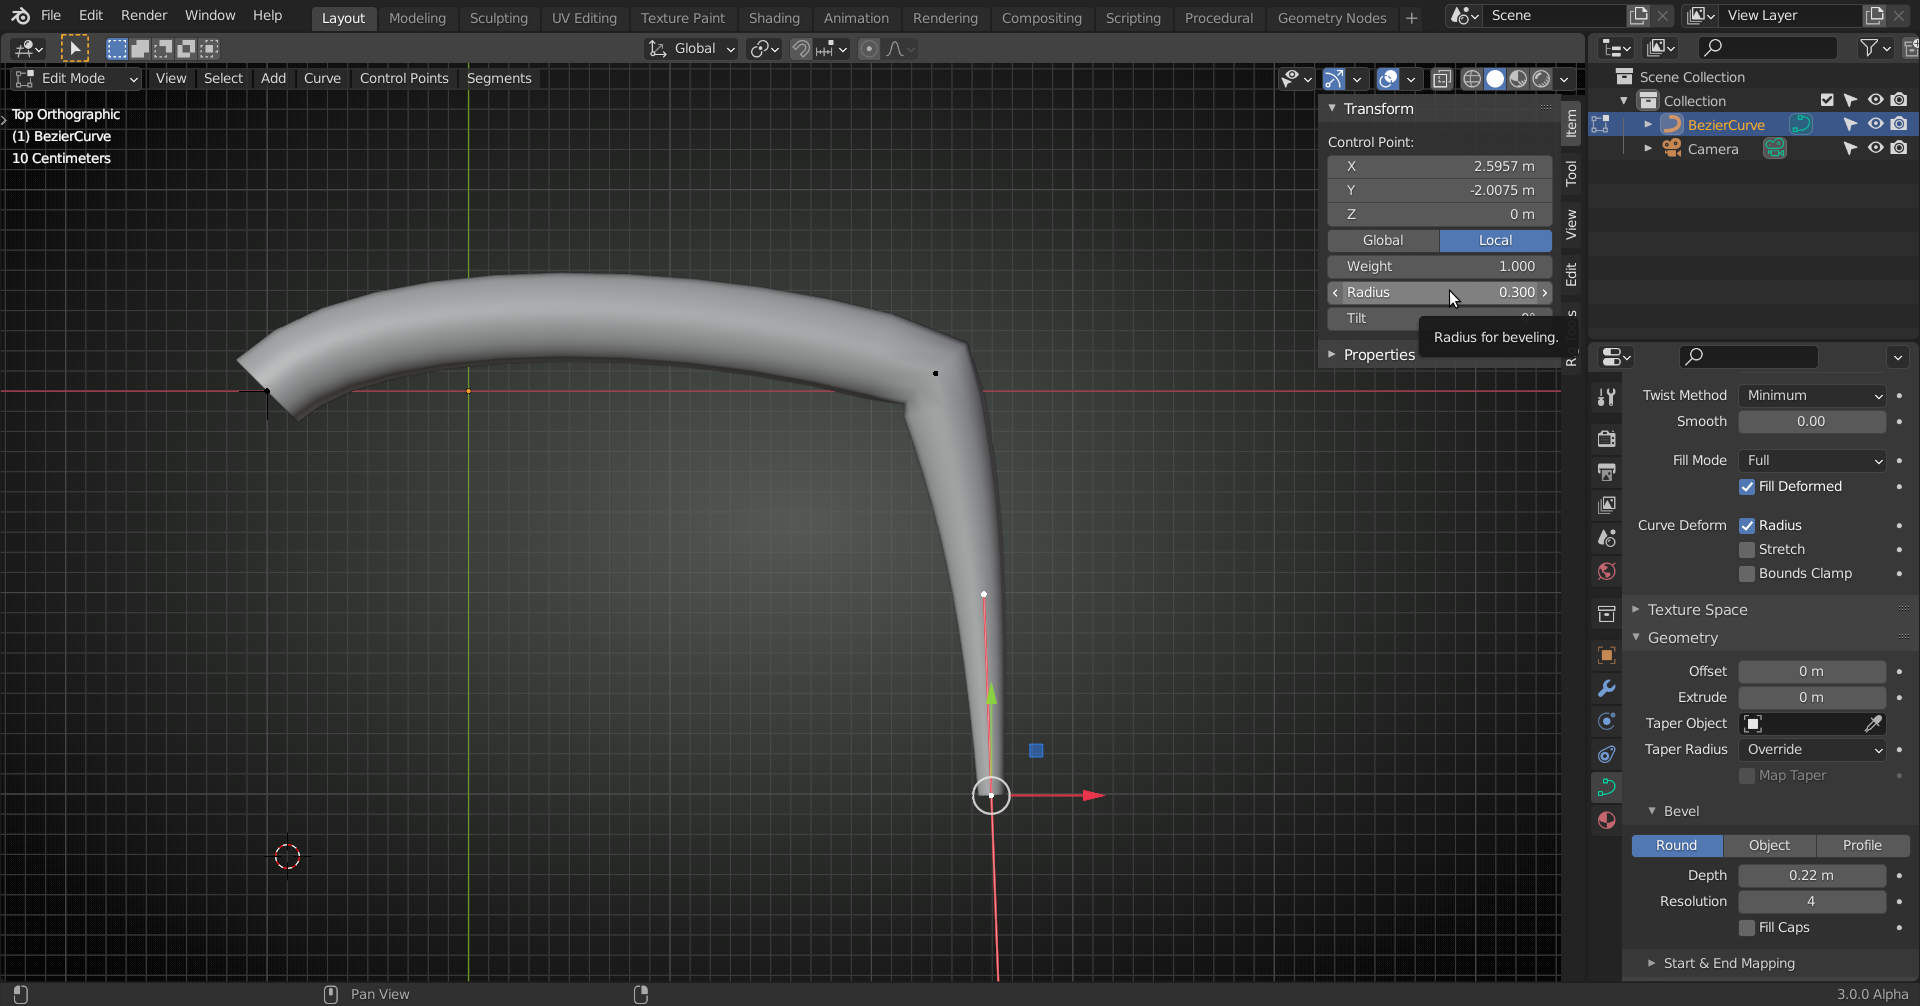This screenshot has height=1006, width=1920.
Task: Enable the Stretch checkbox under Curve Deform
Action: click(1747, 550)
